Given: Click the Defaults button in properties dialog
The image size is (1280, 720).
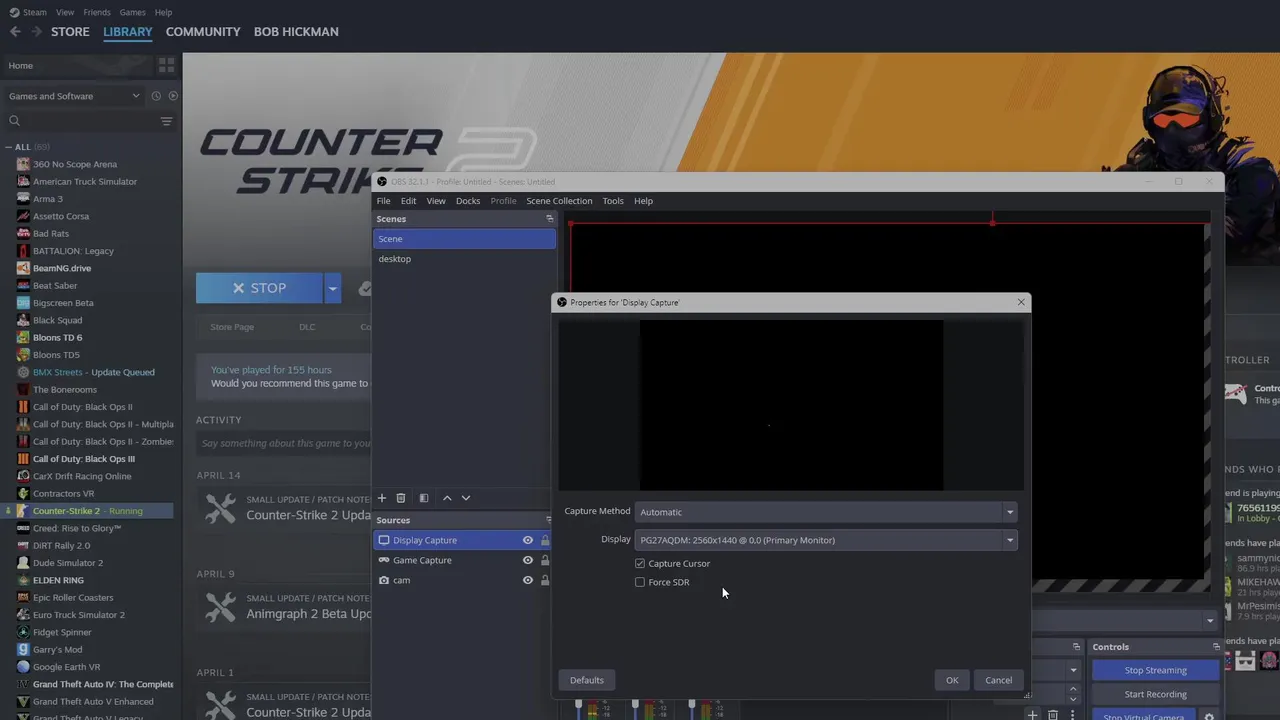Looking at the screenshot, I should pyautogui.click(x=587, y=680).
